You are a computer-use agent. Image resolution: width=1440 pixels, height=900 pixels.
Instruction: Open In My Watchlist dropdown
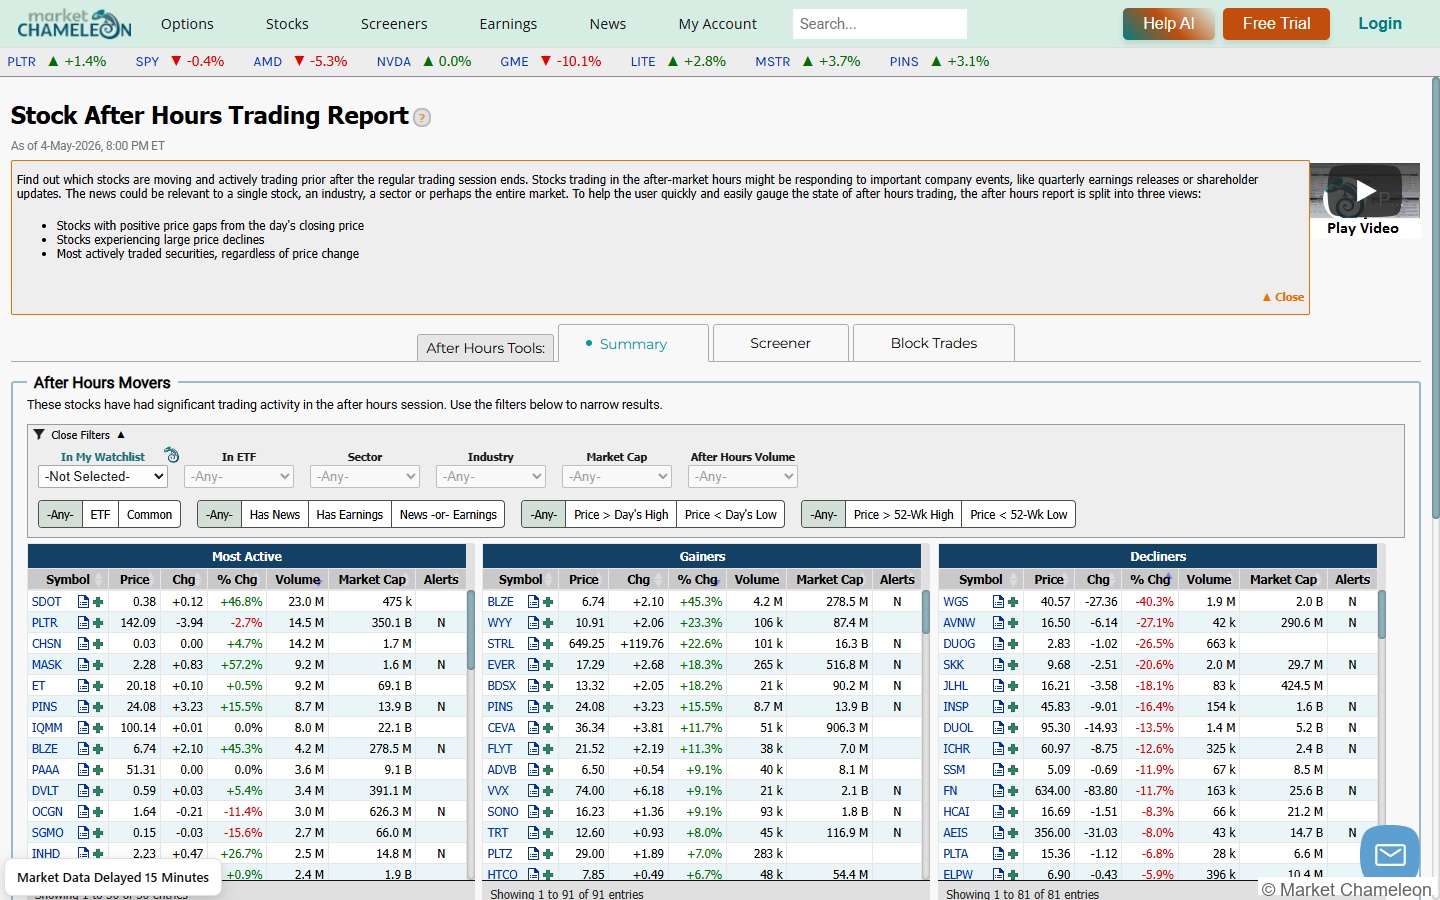click(x=102, y=477)
